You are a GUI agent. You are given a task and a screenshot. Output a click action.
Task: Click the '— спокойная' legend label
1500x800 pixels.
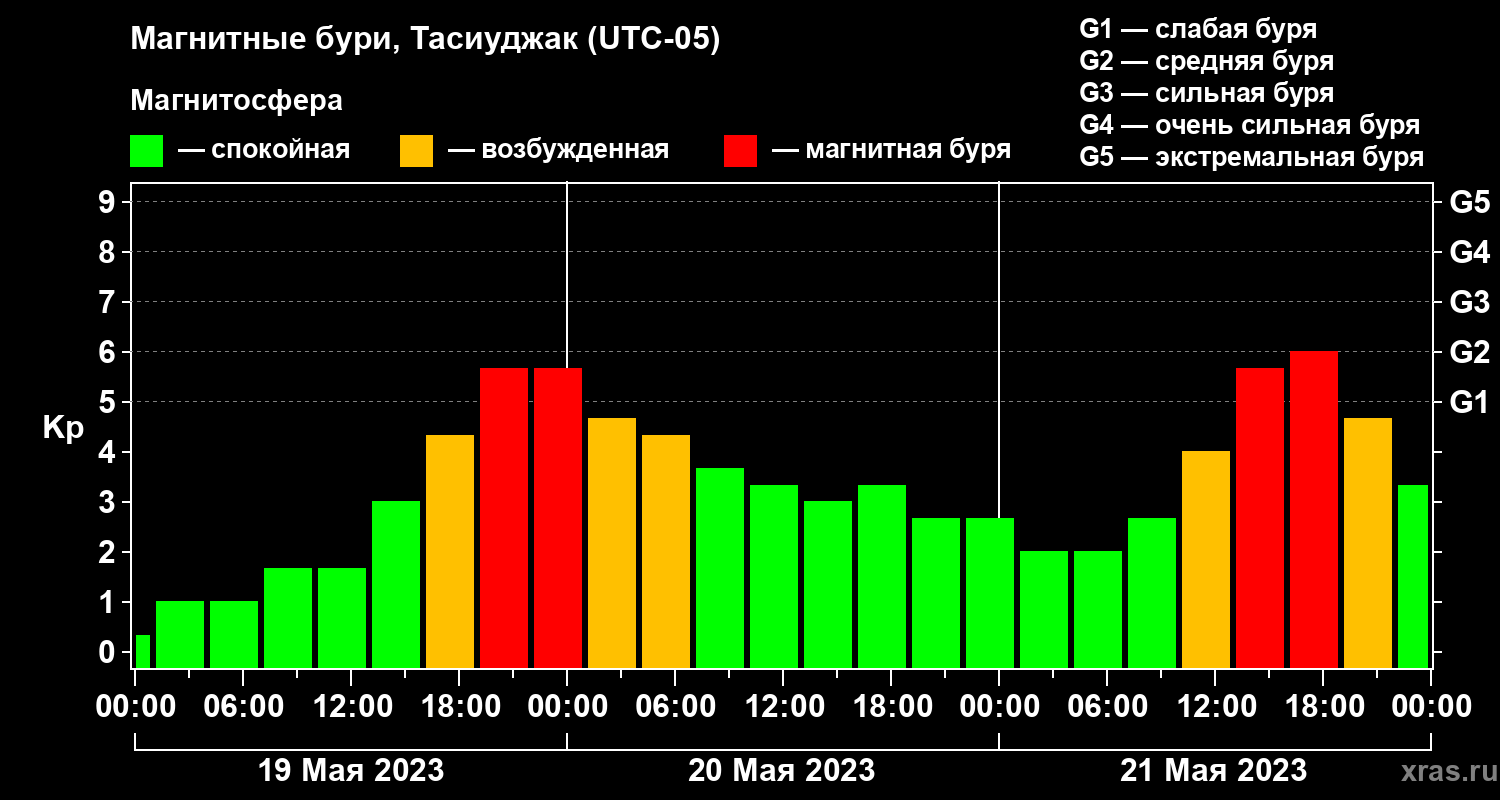click(x=264, y=151)
